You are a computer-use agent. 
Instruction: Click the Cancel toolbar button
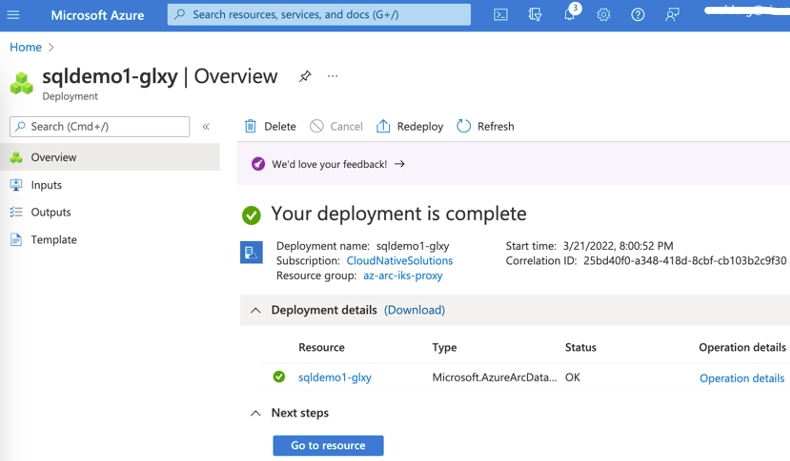coord(336,126)
